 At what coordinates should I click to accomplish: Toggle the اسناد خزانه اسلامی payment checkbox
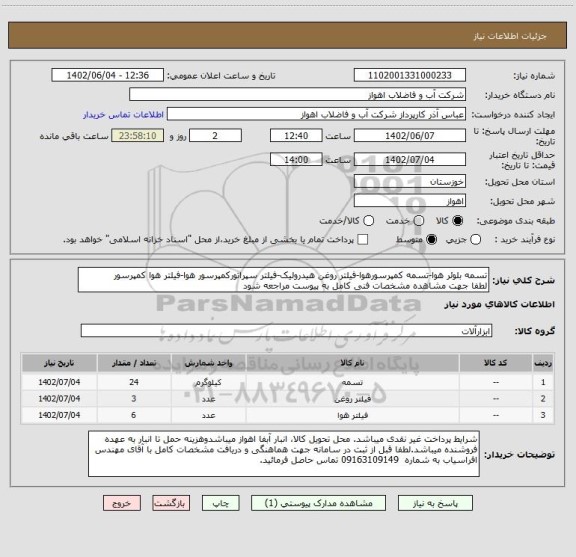pos(363,240)
